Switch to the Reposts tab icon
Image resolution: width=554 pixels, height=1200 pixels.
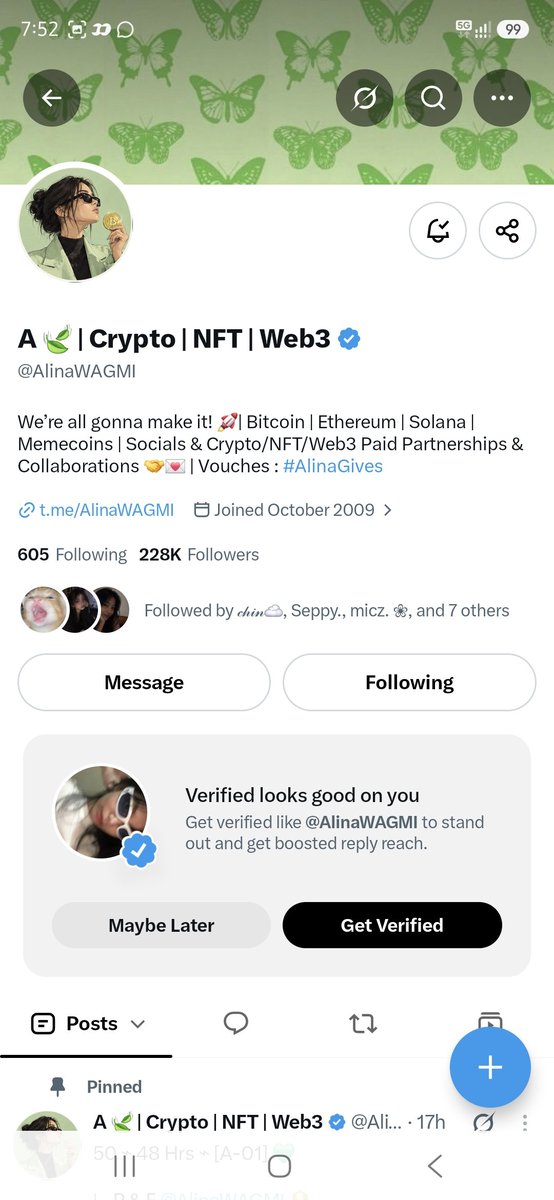point(362,1023)
